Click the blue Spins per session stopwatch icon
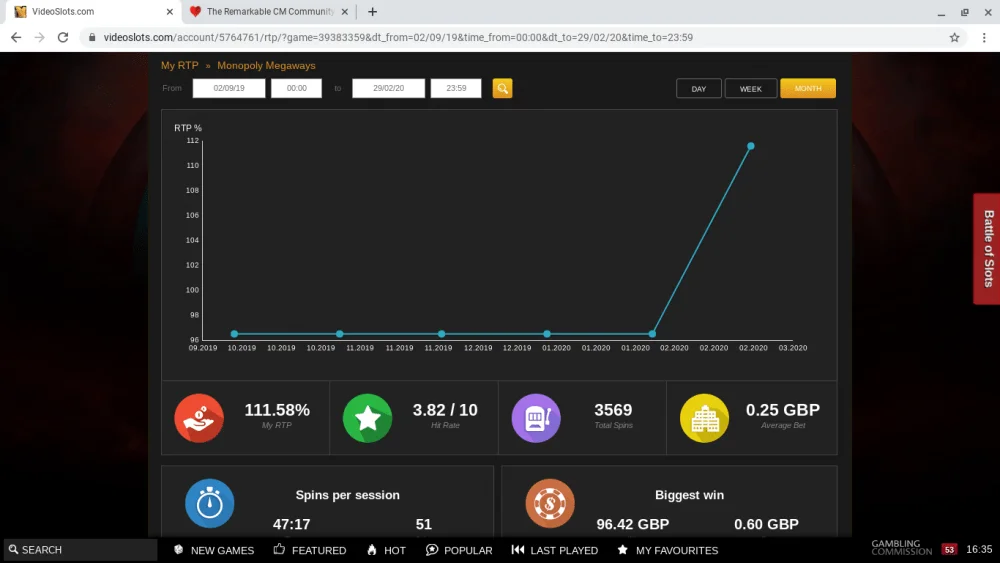Image resolution: width=1000 pixels, height=563 pixels. pyautogui.click(x=210, y=503)
